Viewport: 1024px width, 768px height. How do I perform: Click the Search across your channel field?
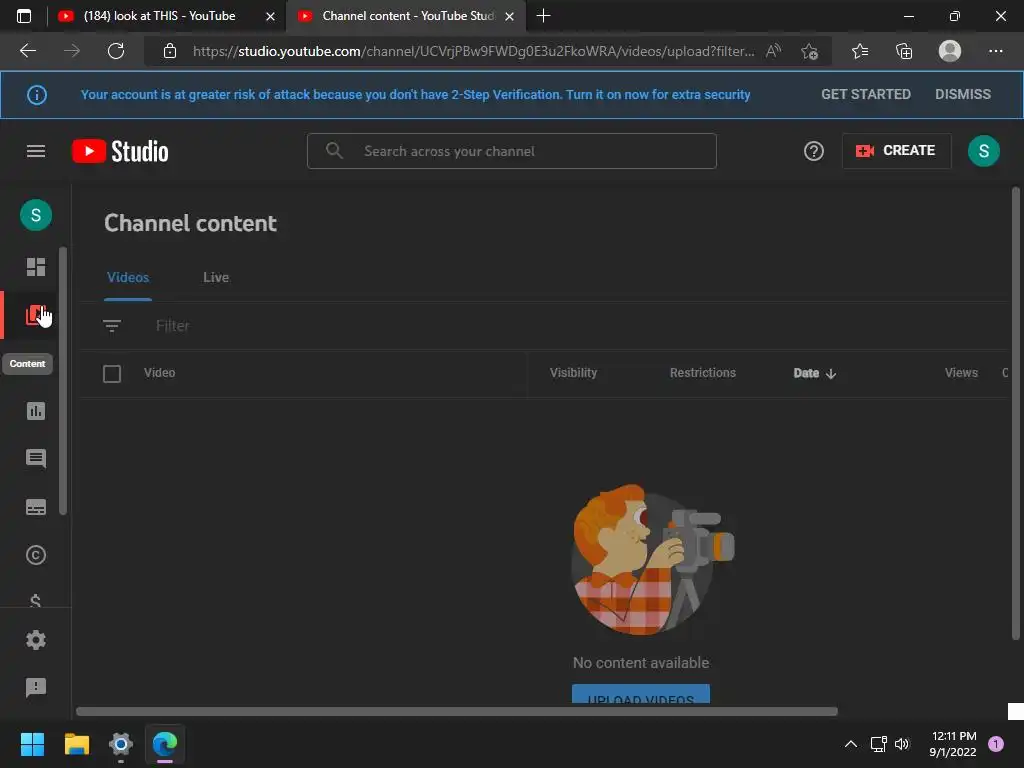tap(511, 151)
